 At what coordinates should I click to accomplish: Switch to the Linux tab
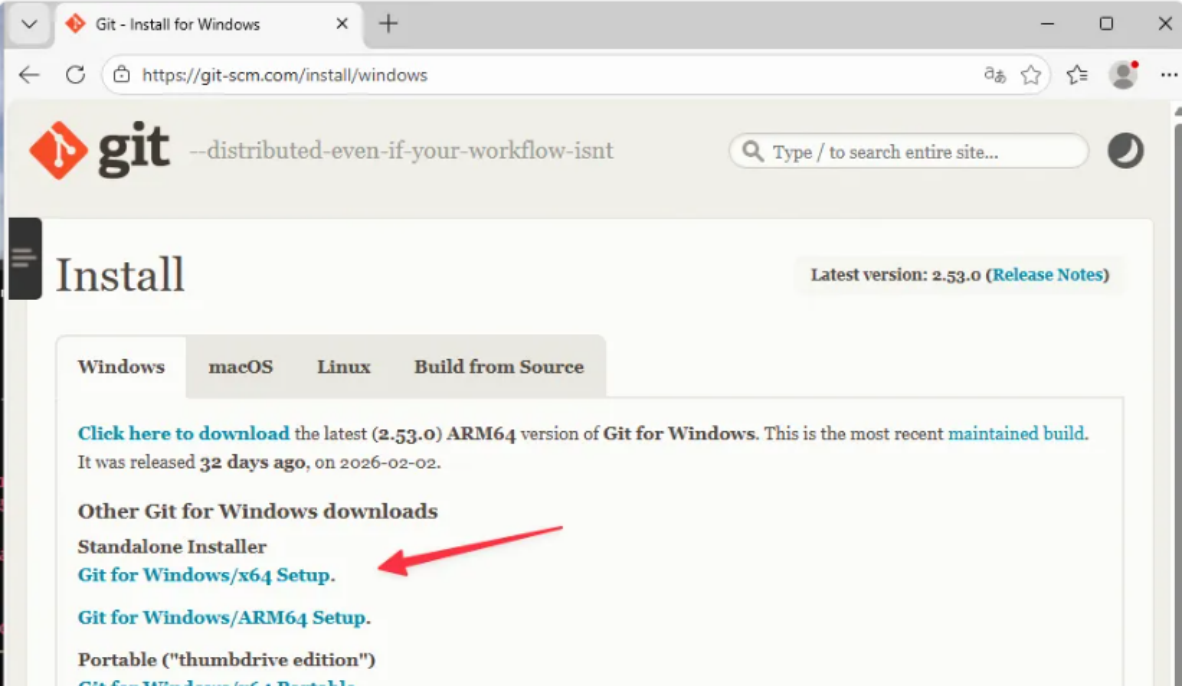[x=344, y=367]
